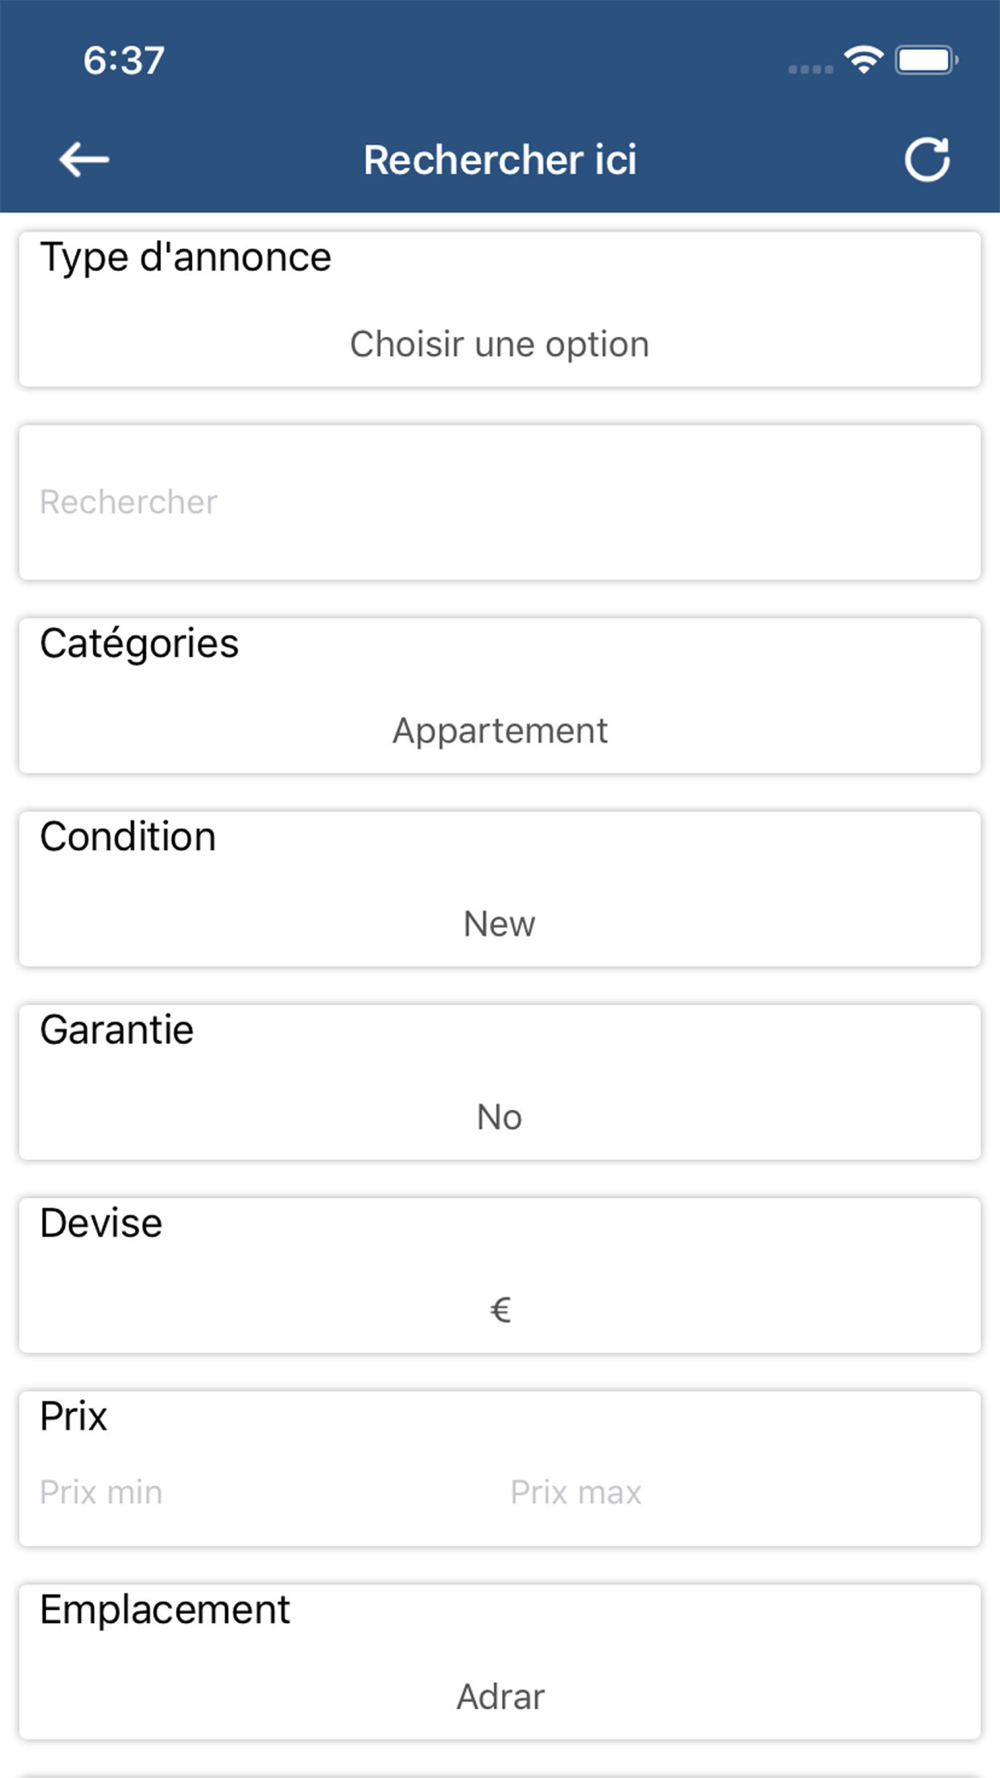Tap the cellular signal dots indicator
Image resolution: width=1000 pixels, height=1778 pixels.
pyautogui.click(x=810, y=69)
